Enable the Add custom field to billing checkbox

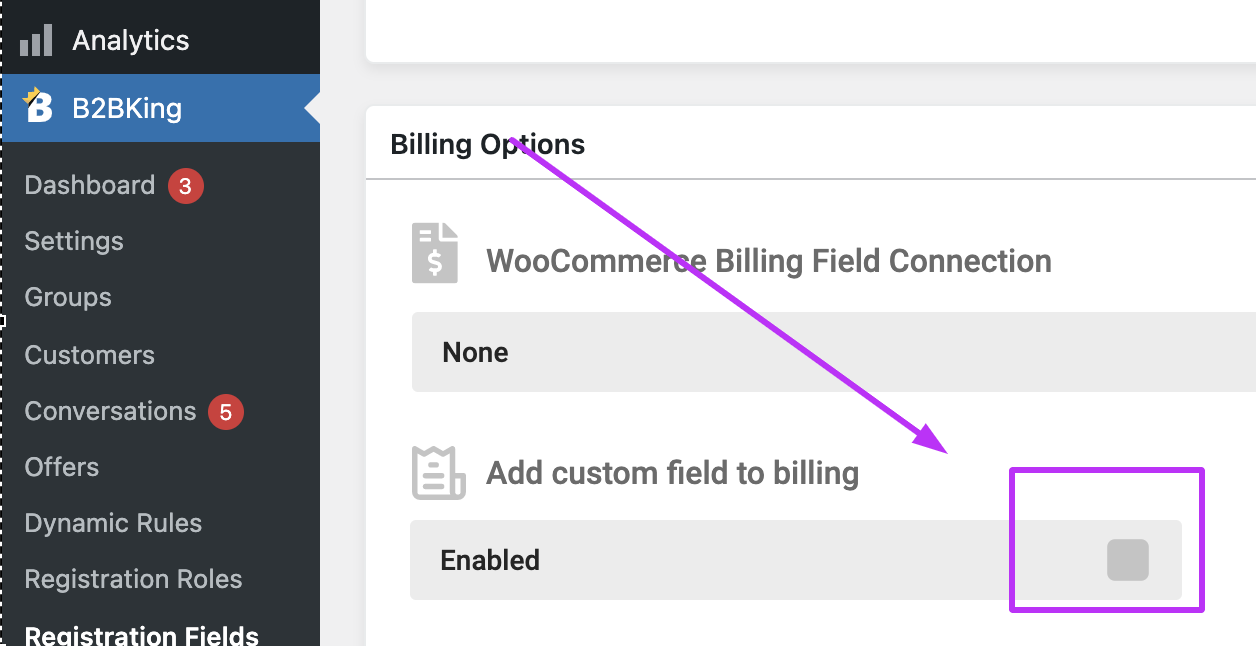[x=1128, y=560]
